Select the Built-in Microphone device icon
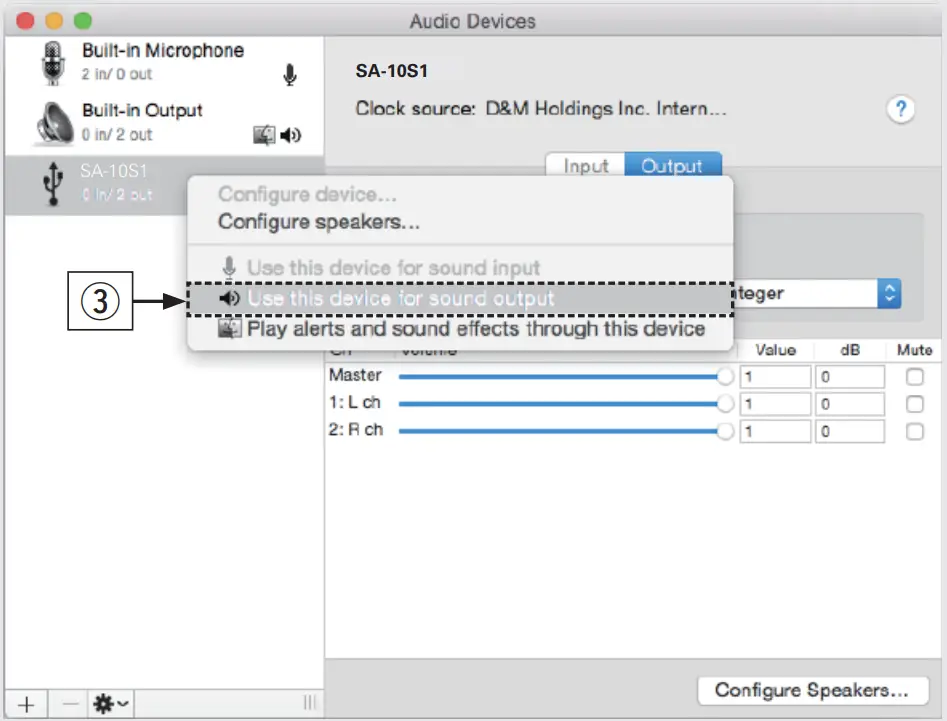 pyautogui.click(x=53, y=63)
